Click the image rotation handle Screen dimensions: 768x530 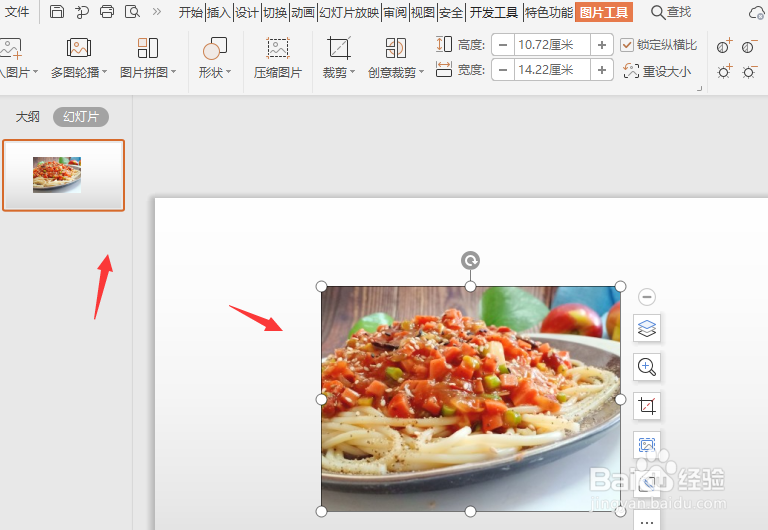[x=470, y=261]
